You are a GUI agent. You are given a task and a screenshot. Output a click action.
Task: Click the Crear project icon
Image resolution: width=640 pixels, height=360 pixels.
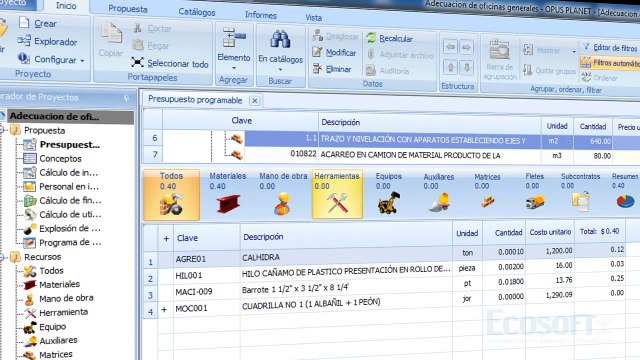[24, 22]
